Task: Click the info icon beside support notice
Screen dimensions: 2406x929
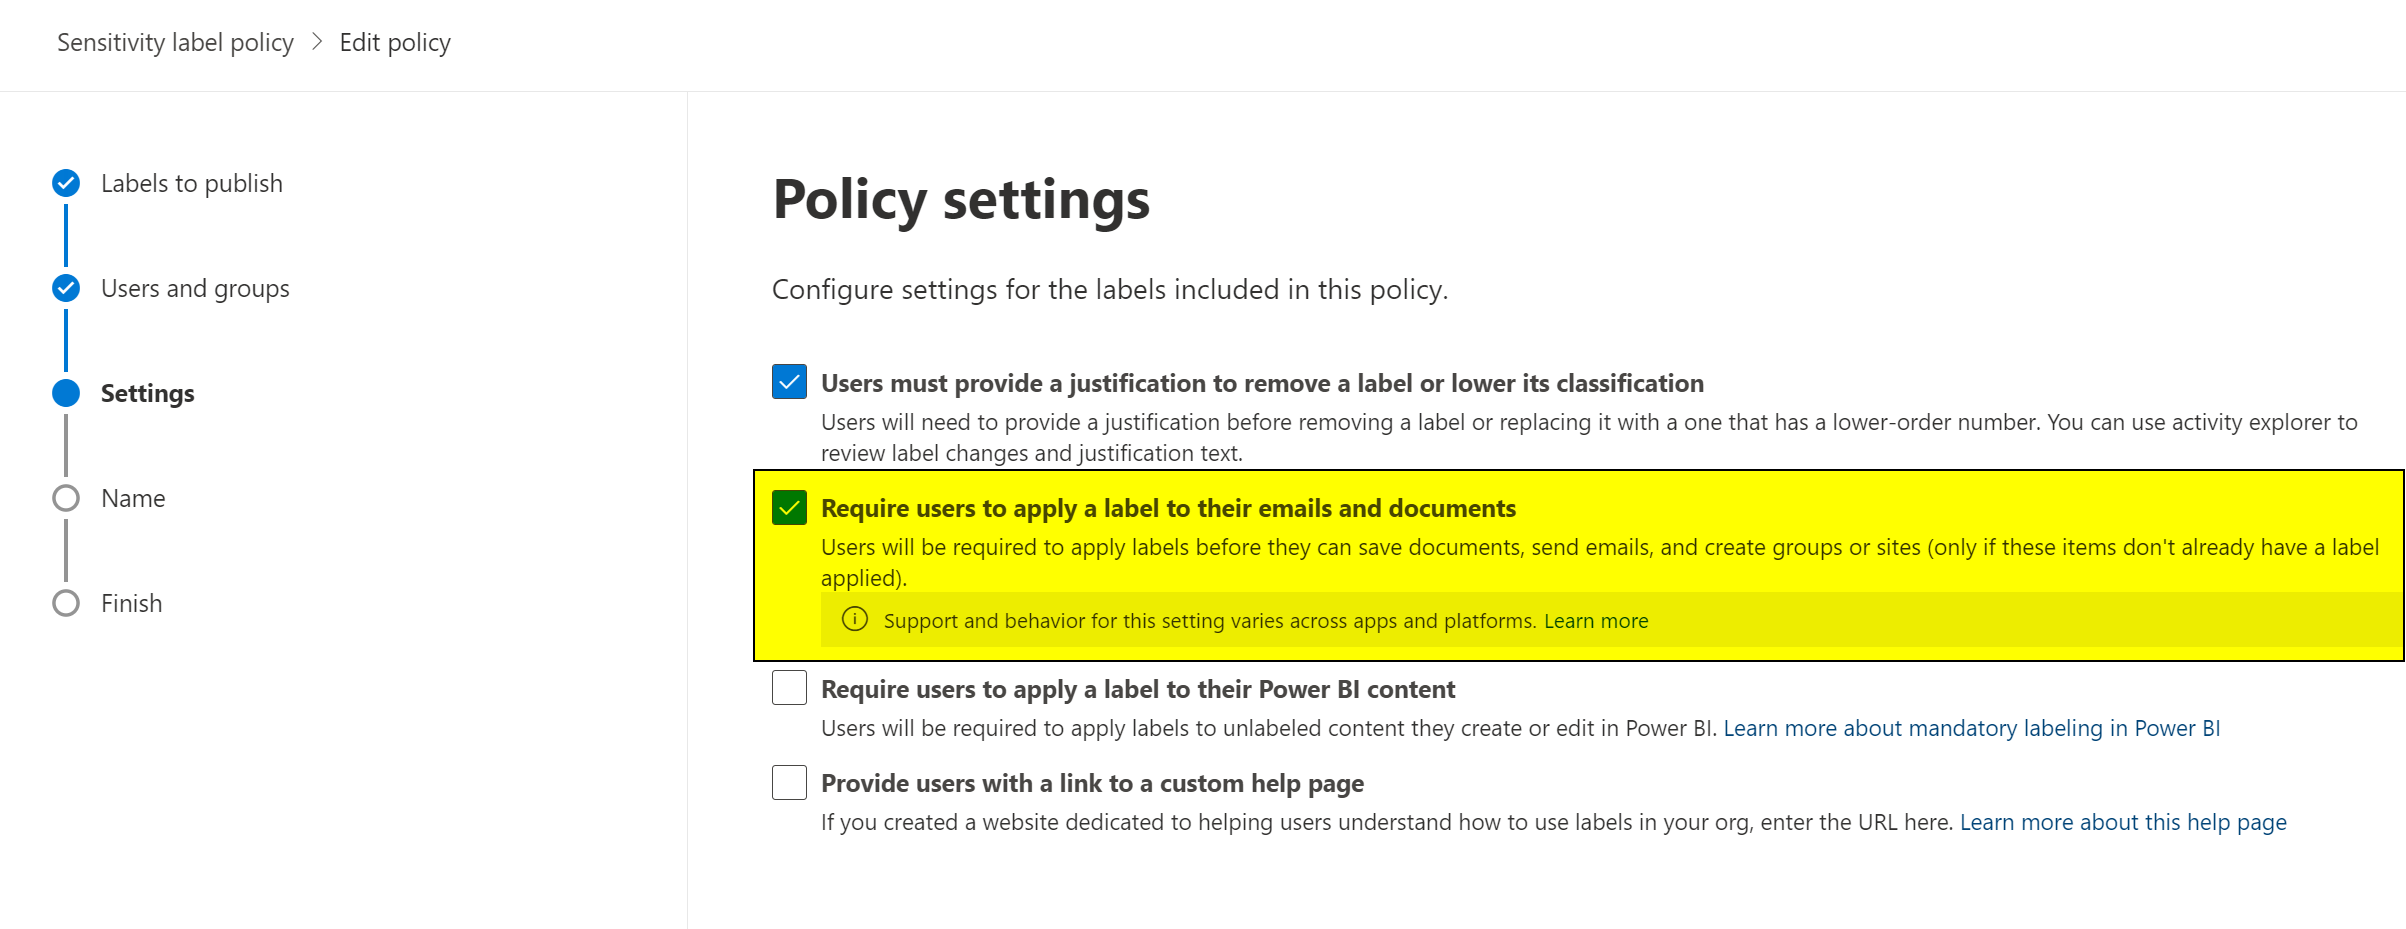Action: (x=854, y=620)
